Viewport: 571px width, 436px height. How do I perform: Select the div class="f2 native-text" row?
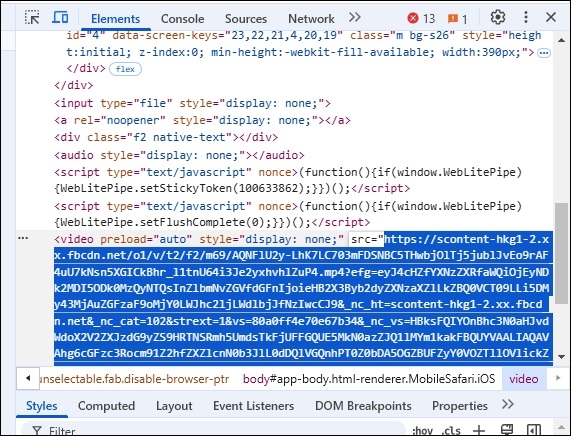[166, 137]
